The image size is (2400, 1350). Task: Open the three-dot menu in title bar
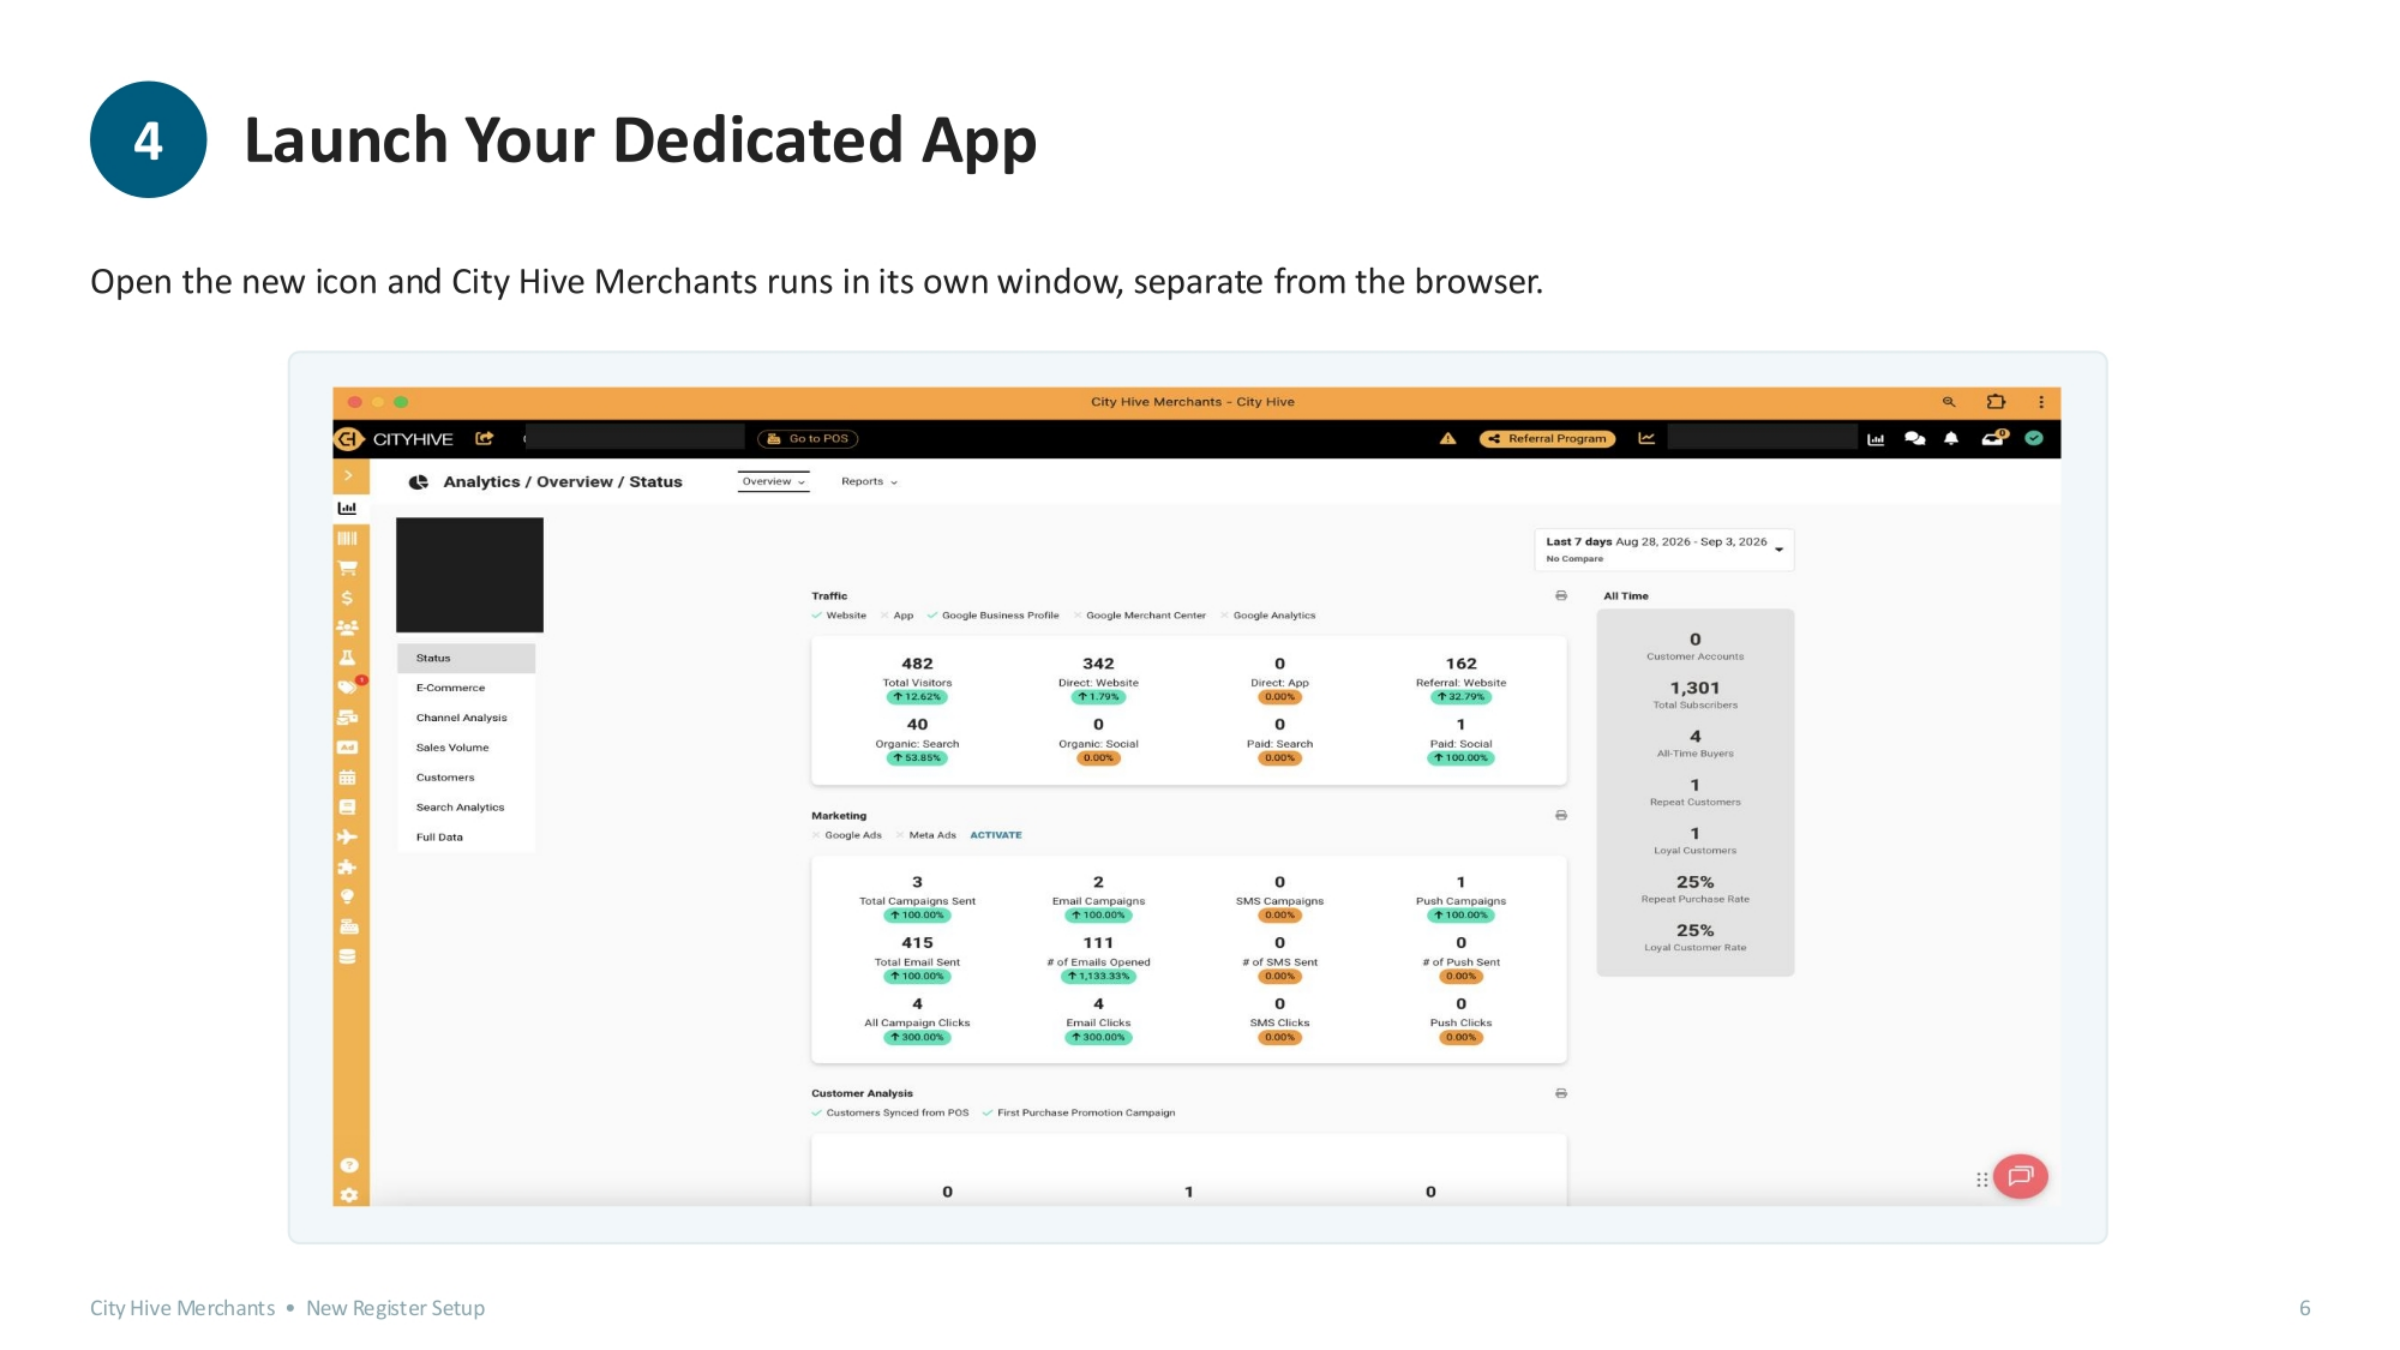pyautogui.click(x=2041, y=402)
